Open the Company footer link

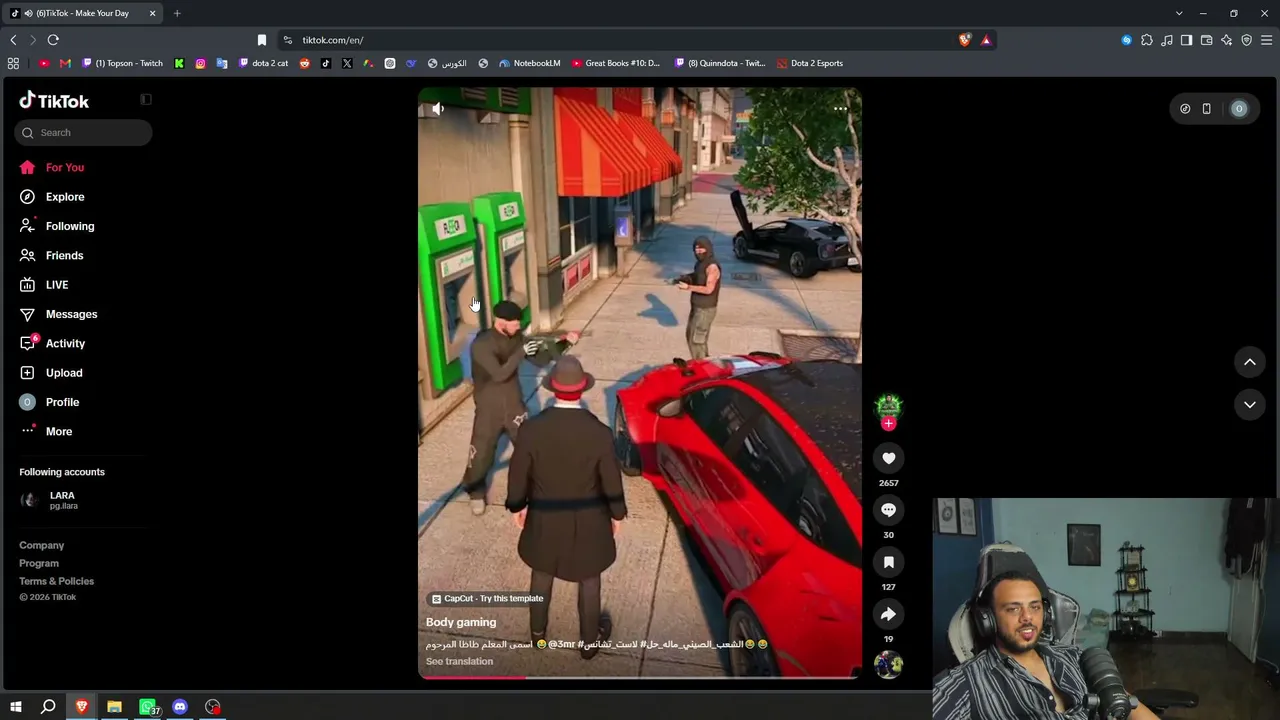(41, 545)
